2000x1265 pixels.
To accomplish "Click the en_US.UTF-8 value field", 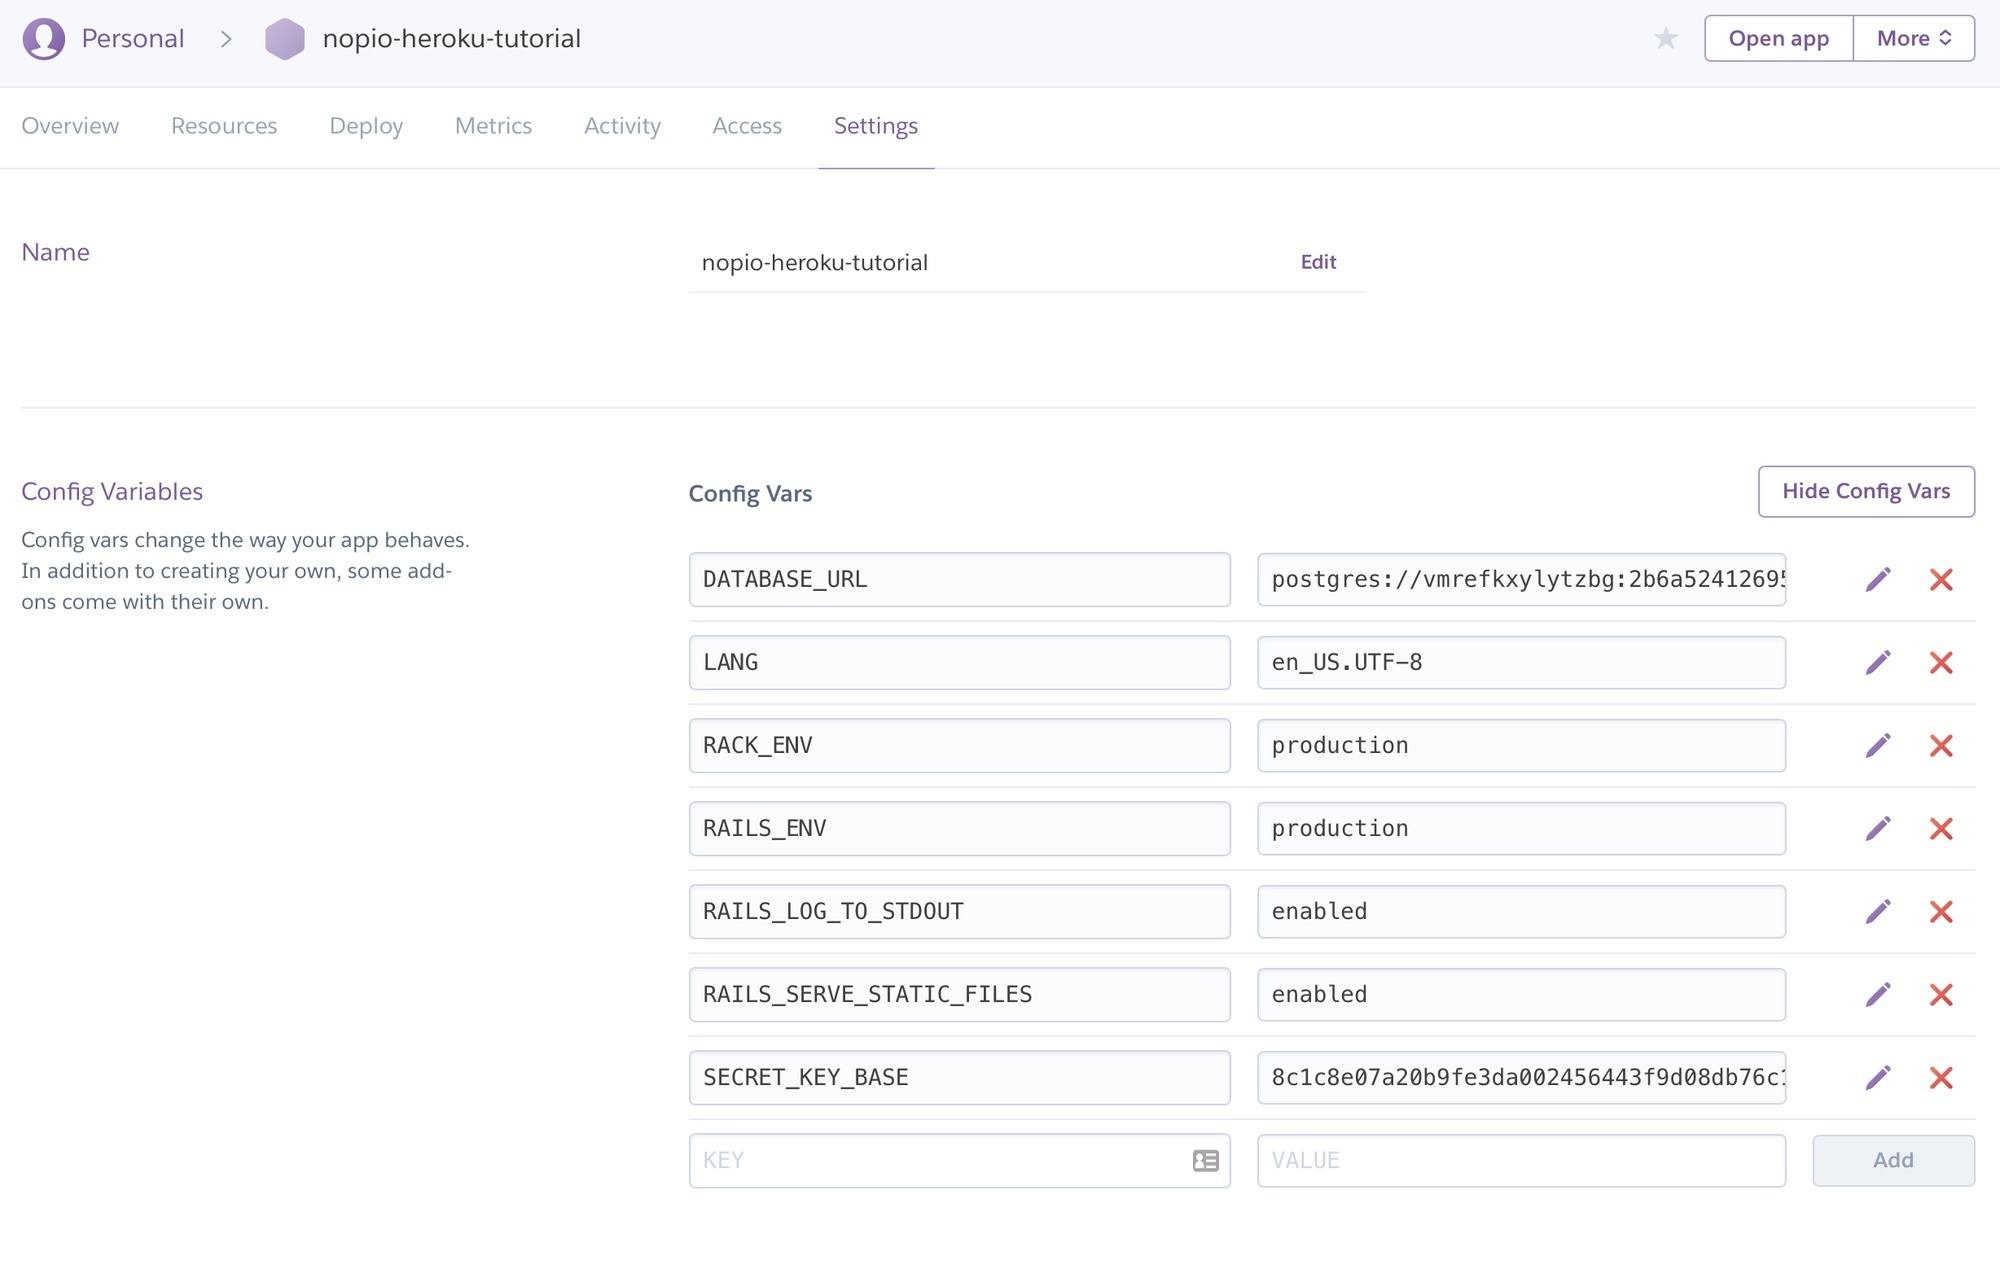I will tap(1521, 662).
